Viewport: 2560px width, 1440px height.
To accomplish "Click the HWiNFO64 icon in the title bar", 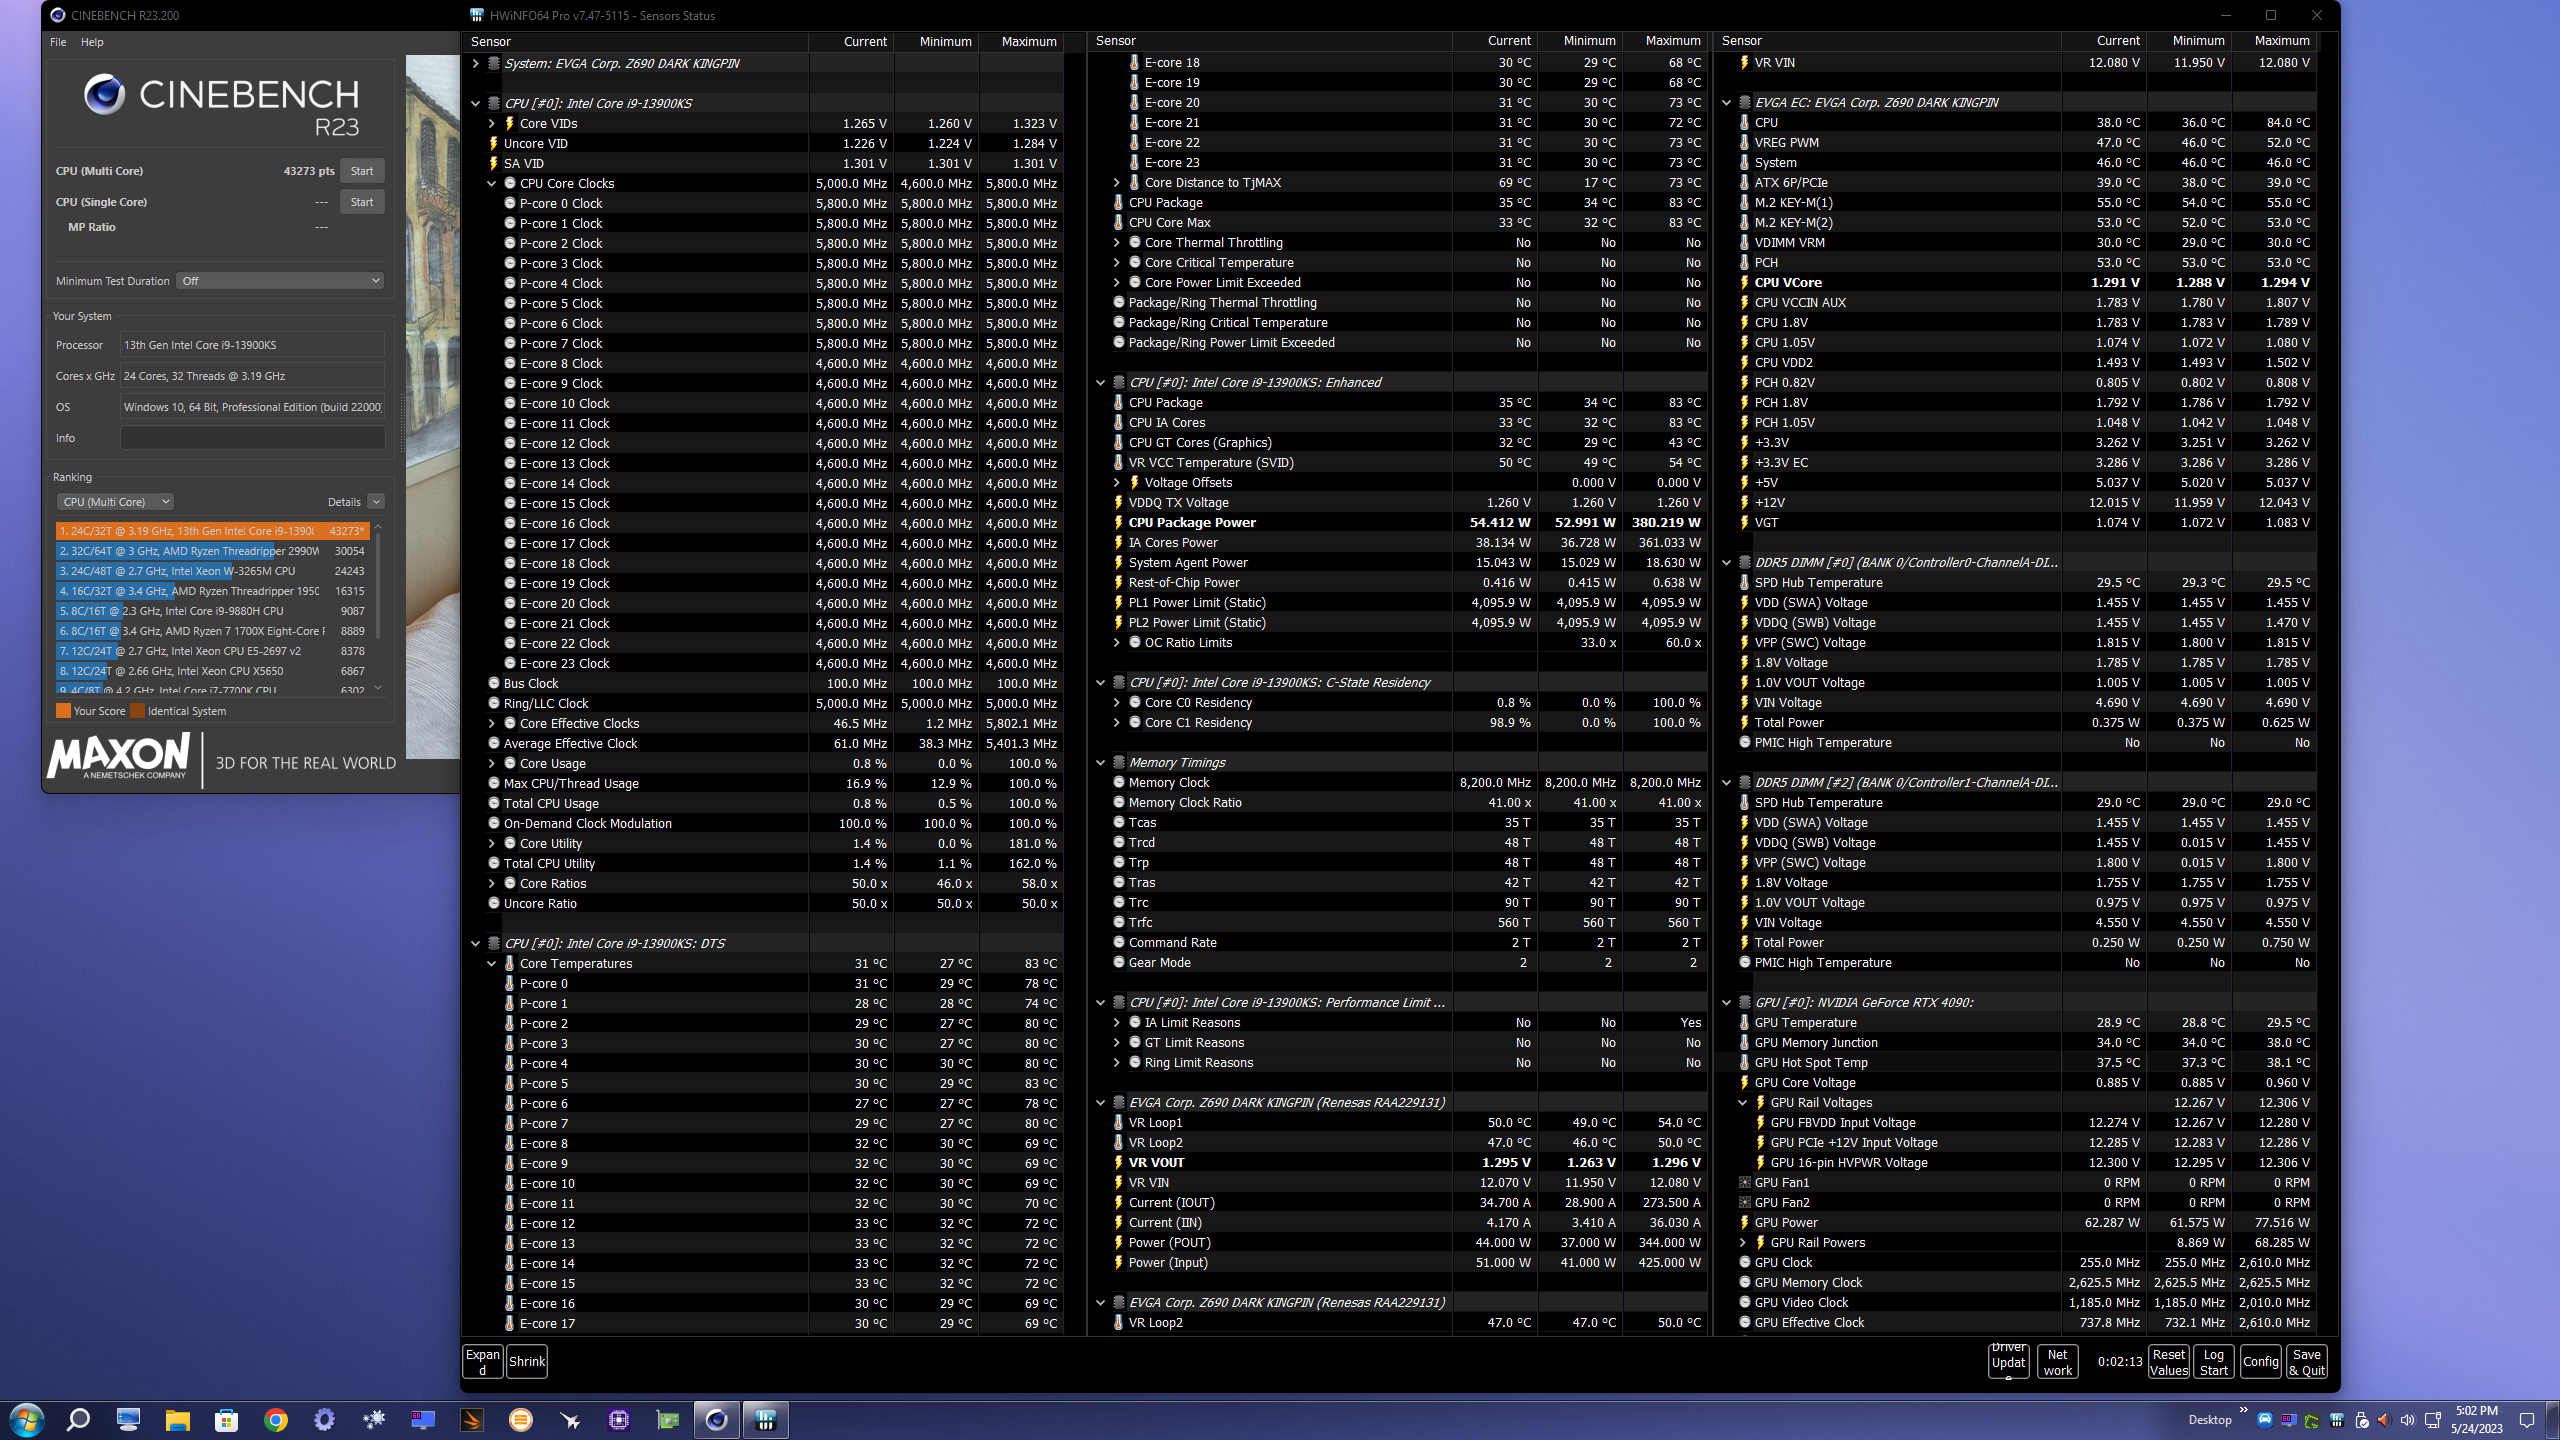I will (x=477, y=15).
